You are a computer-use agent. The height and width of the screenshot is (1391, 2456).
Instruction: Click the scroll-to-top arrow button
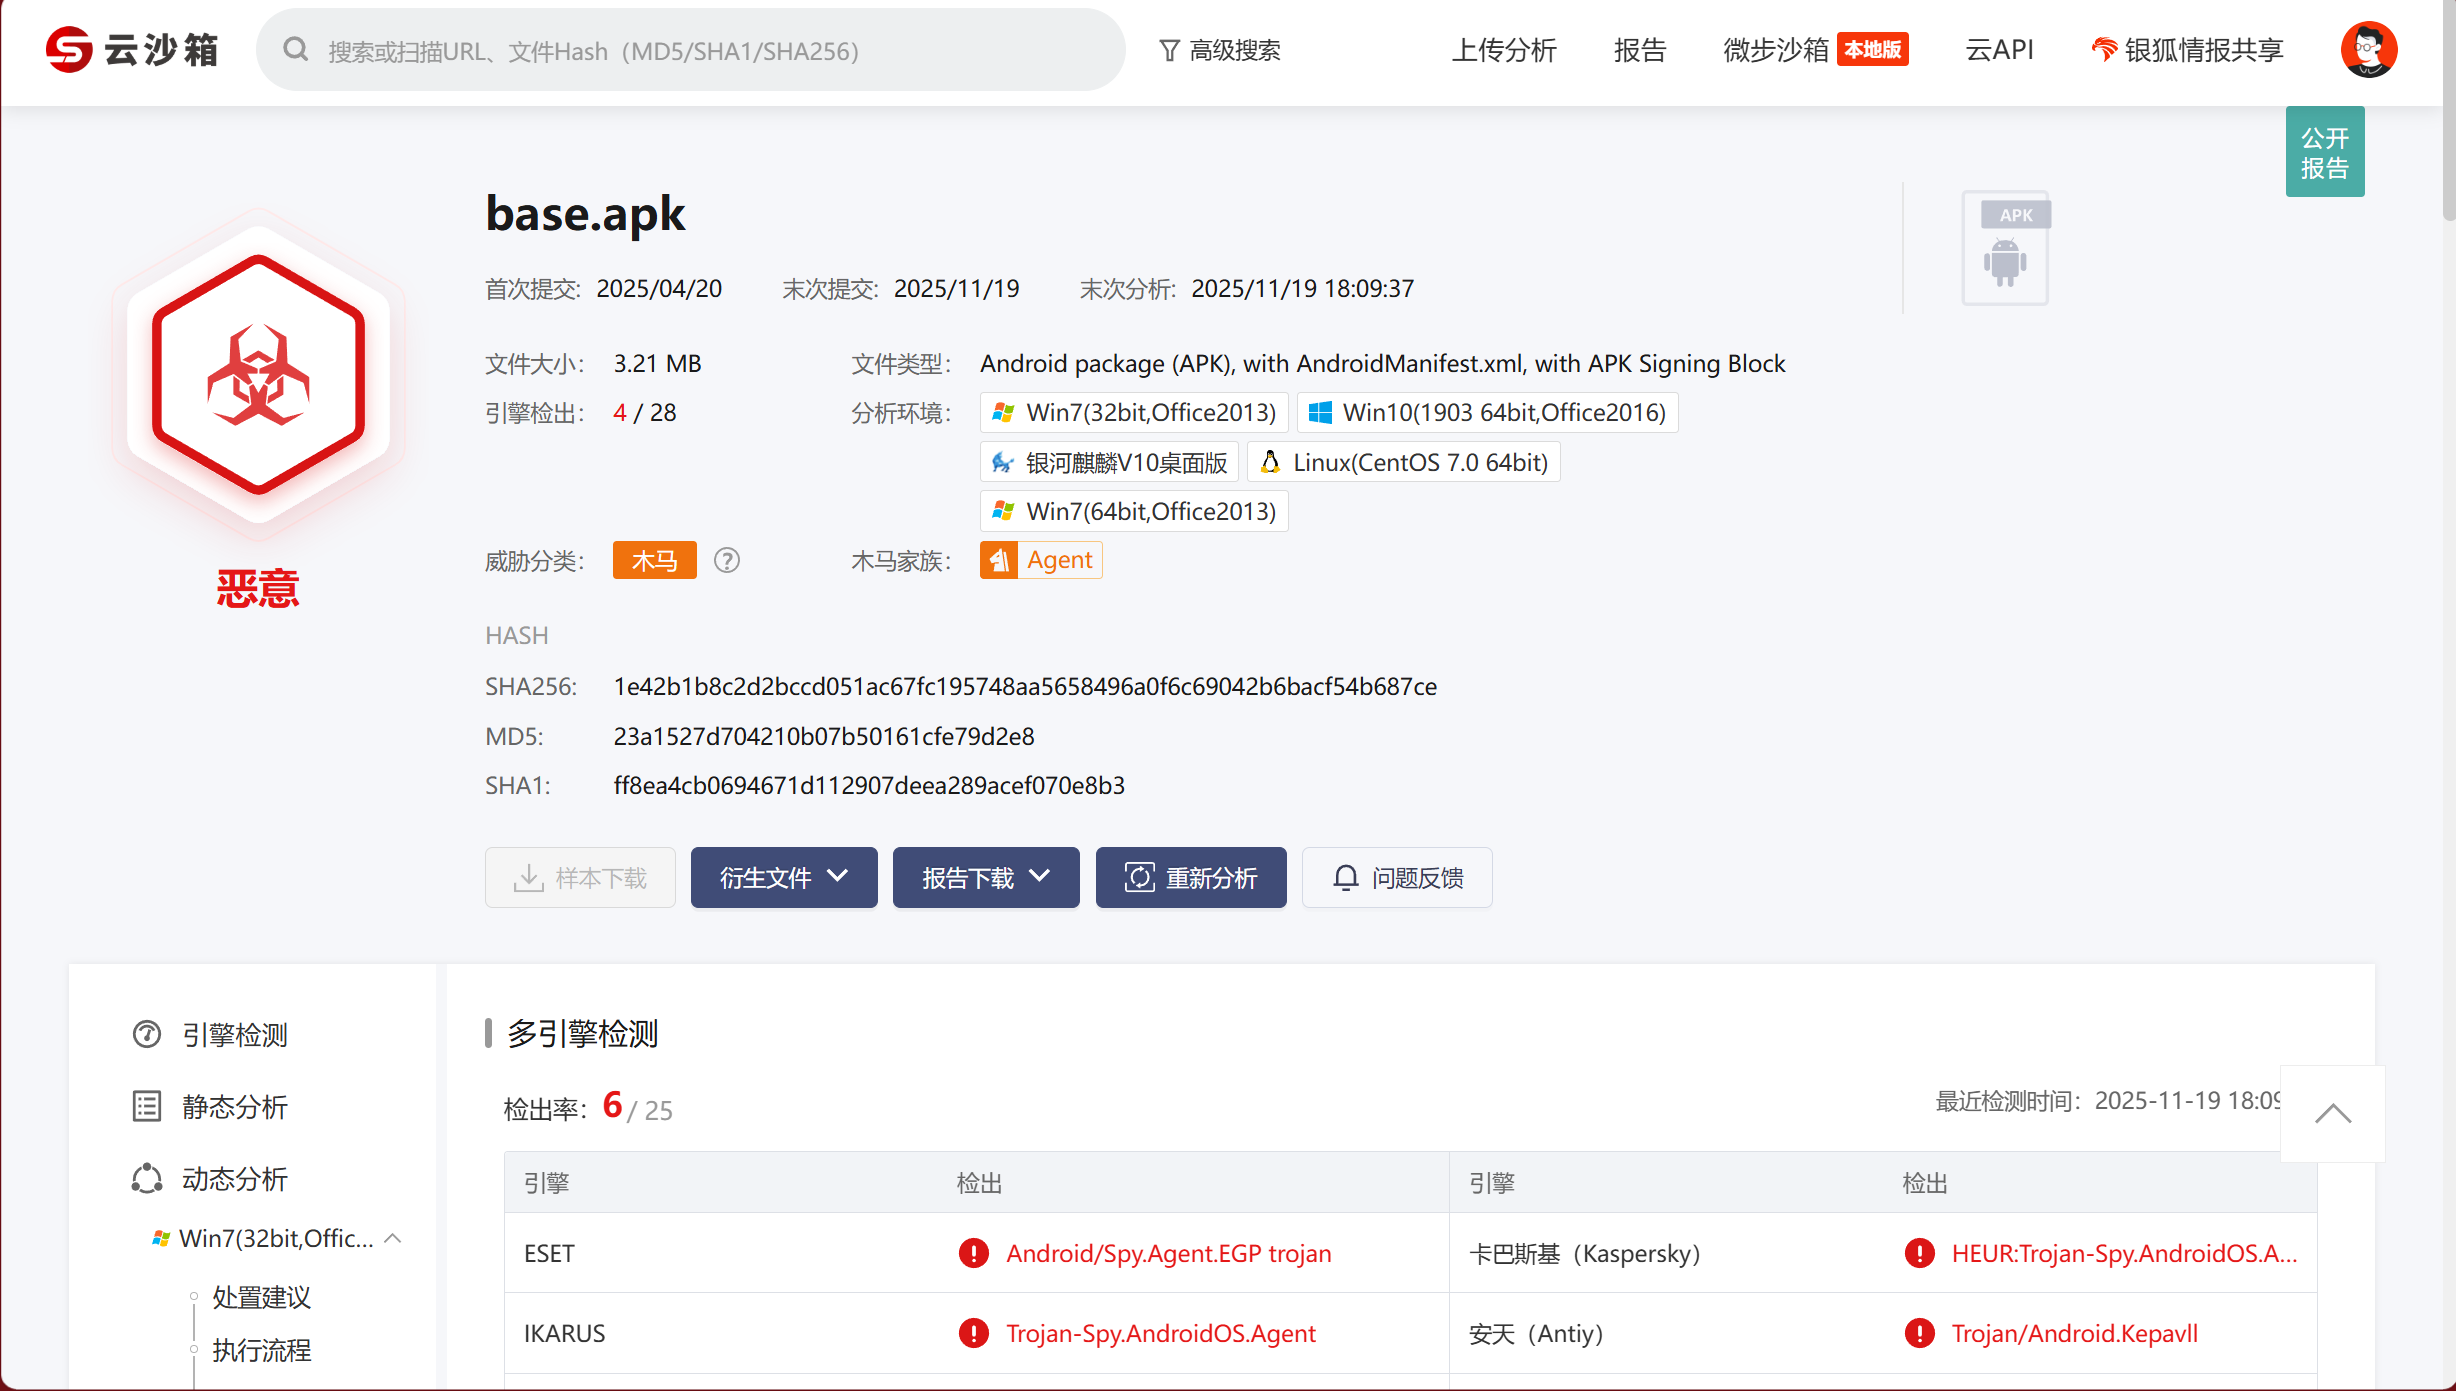click(x=2332, y=1114)
